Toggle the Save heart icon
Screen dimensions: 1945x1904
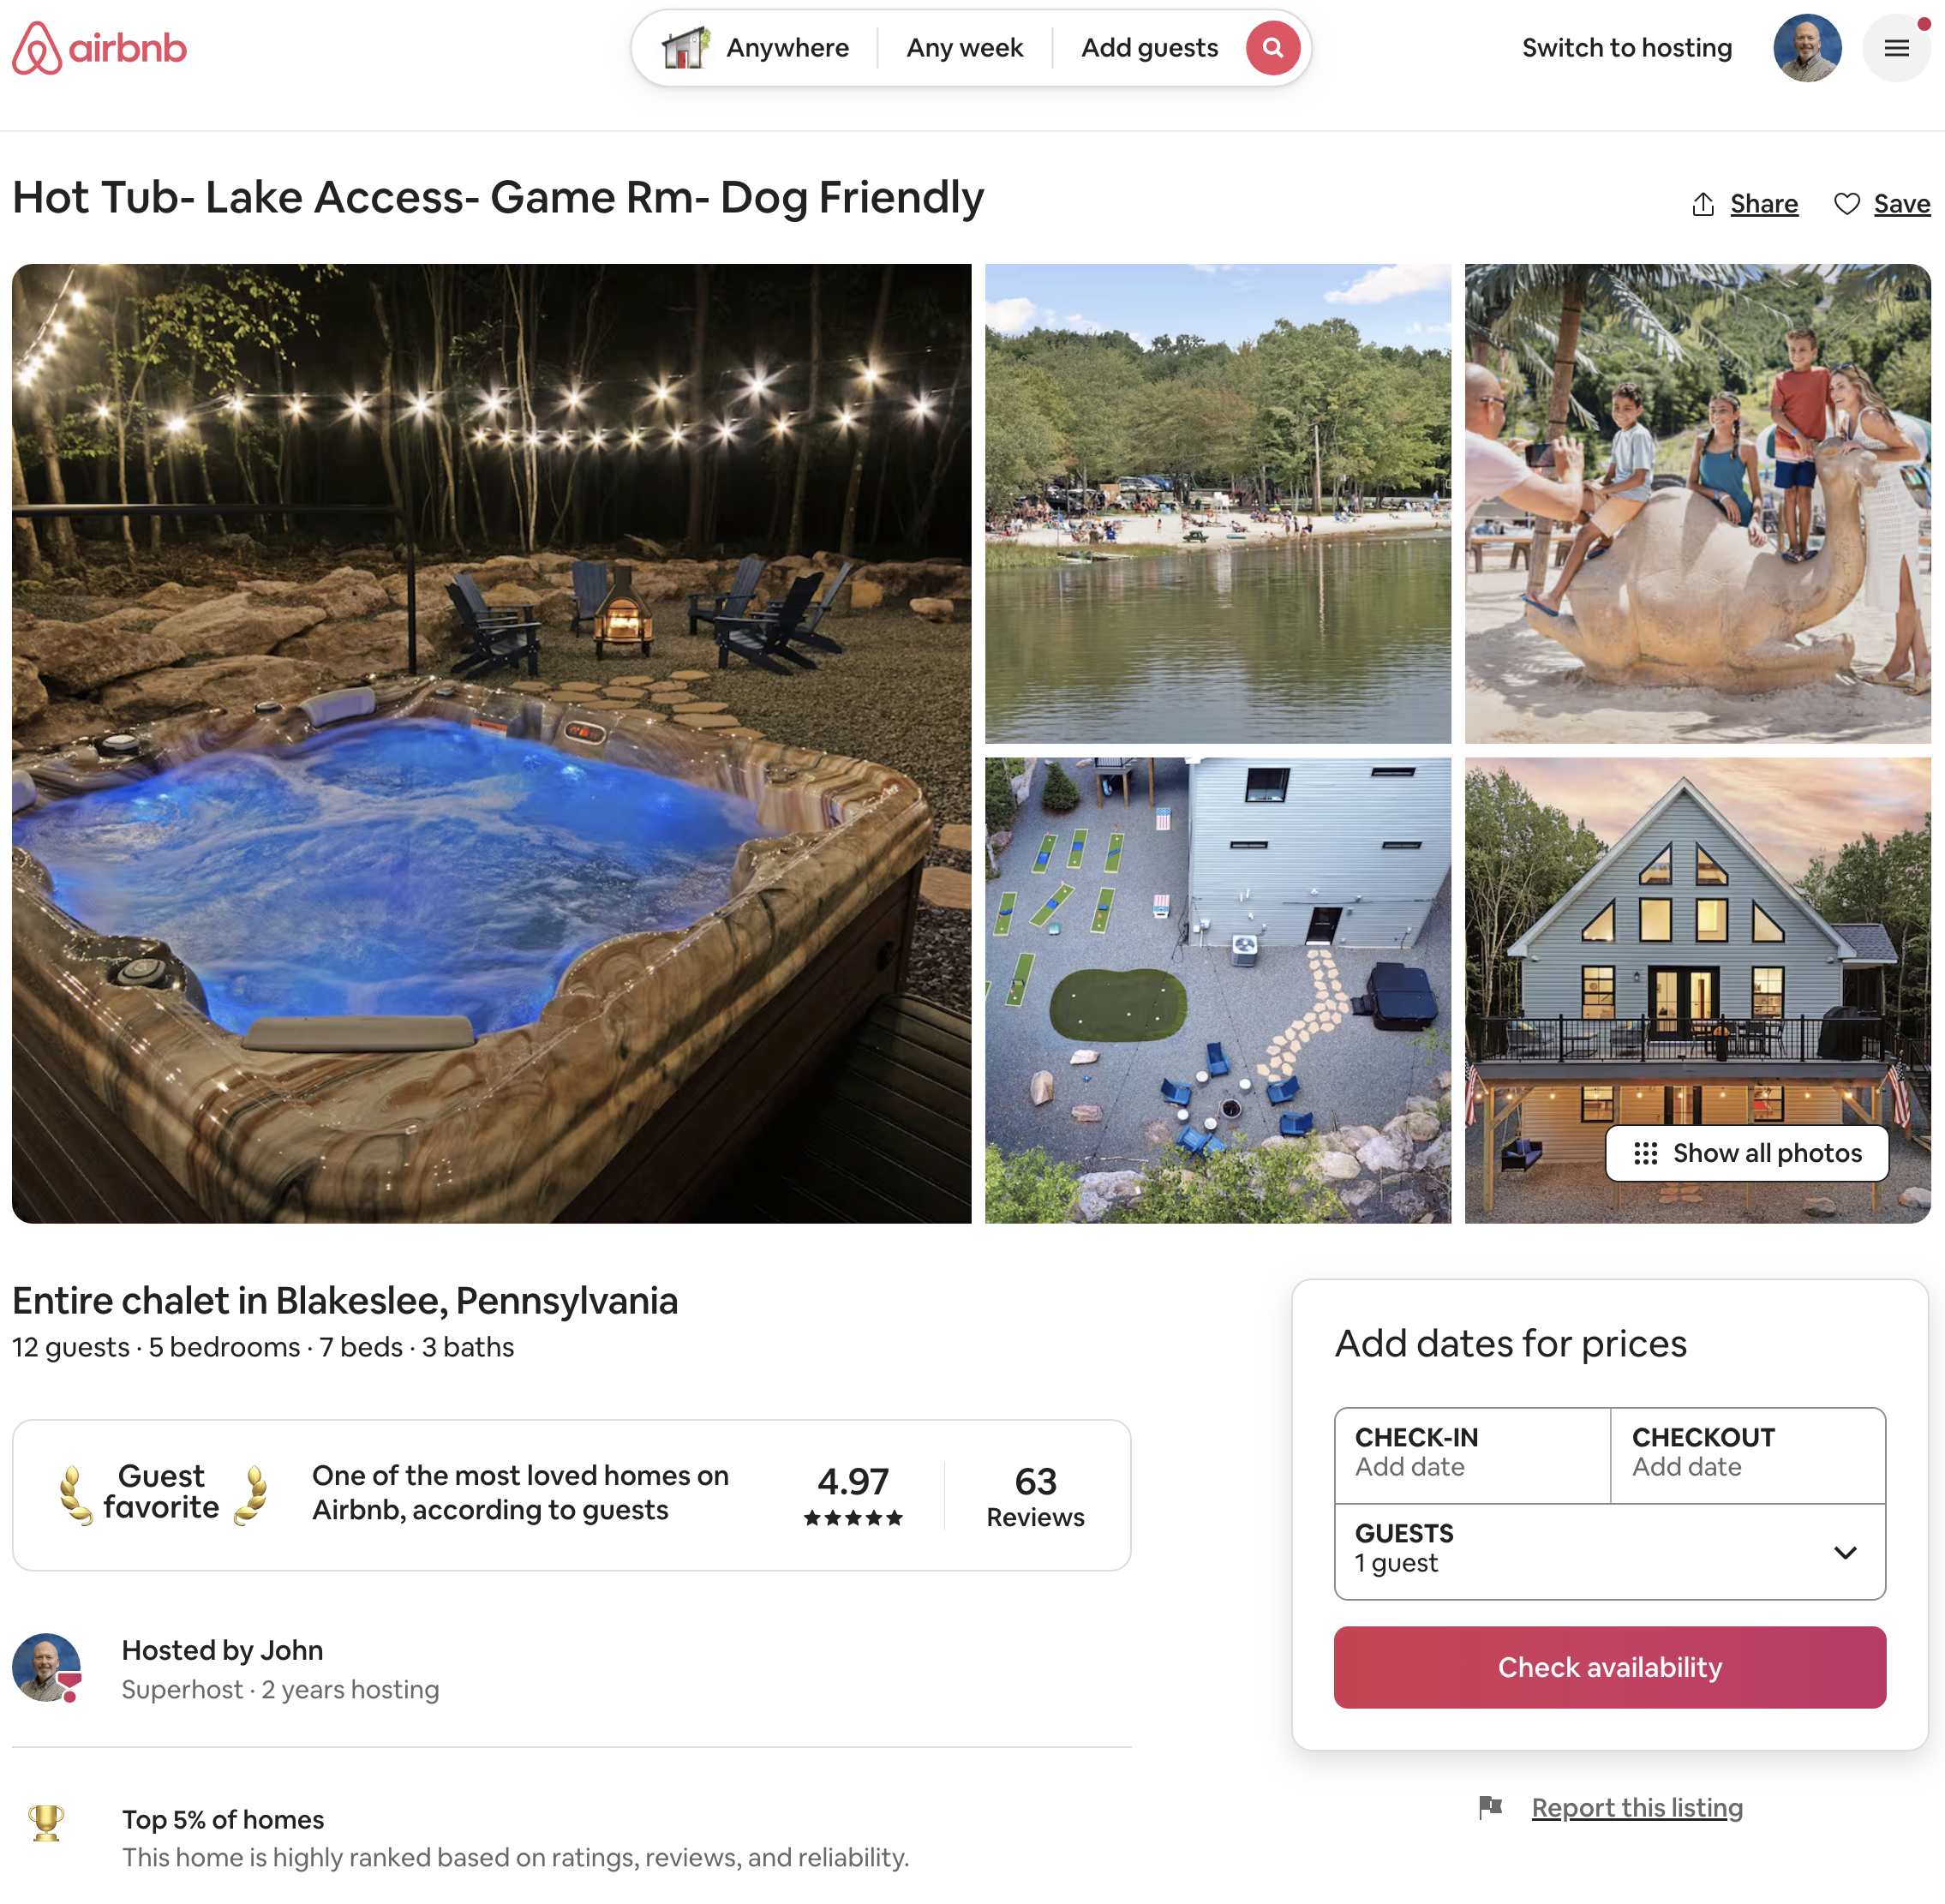click(1846, 204)
